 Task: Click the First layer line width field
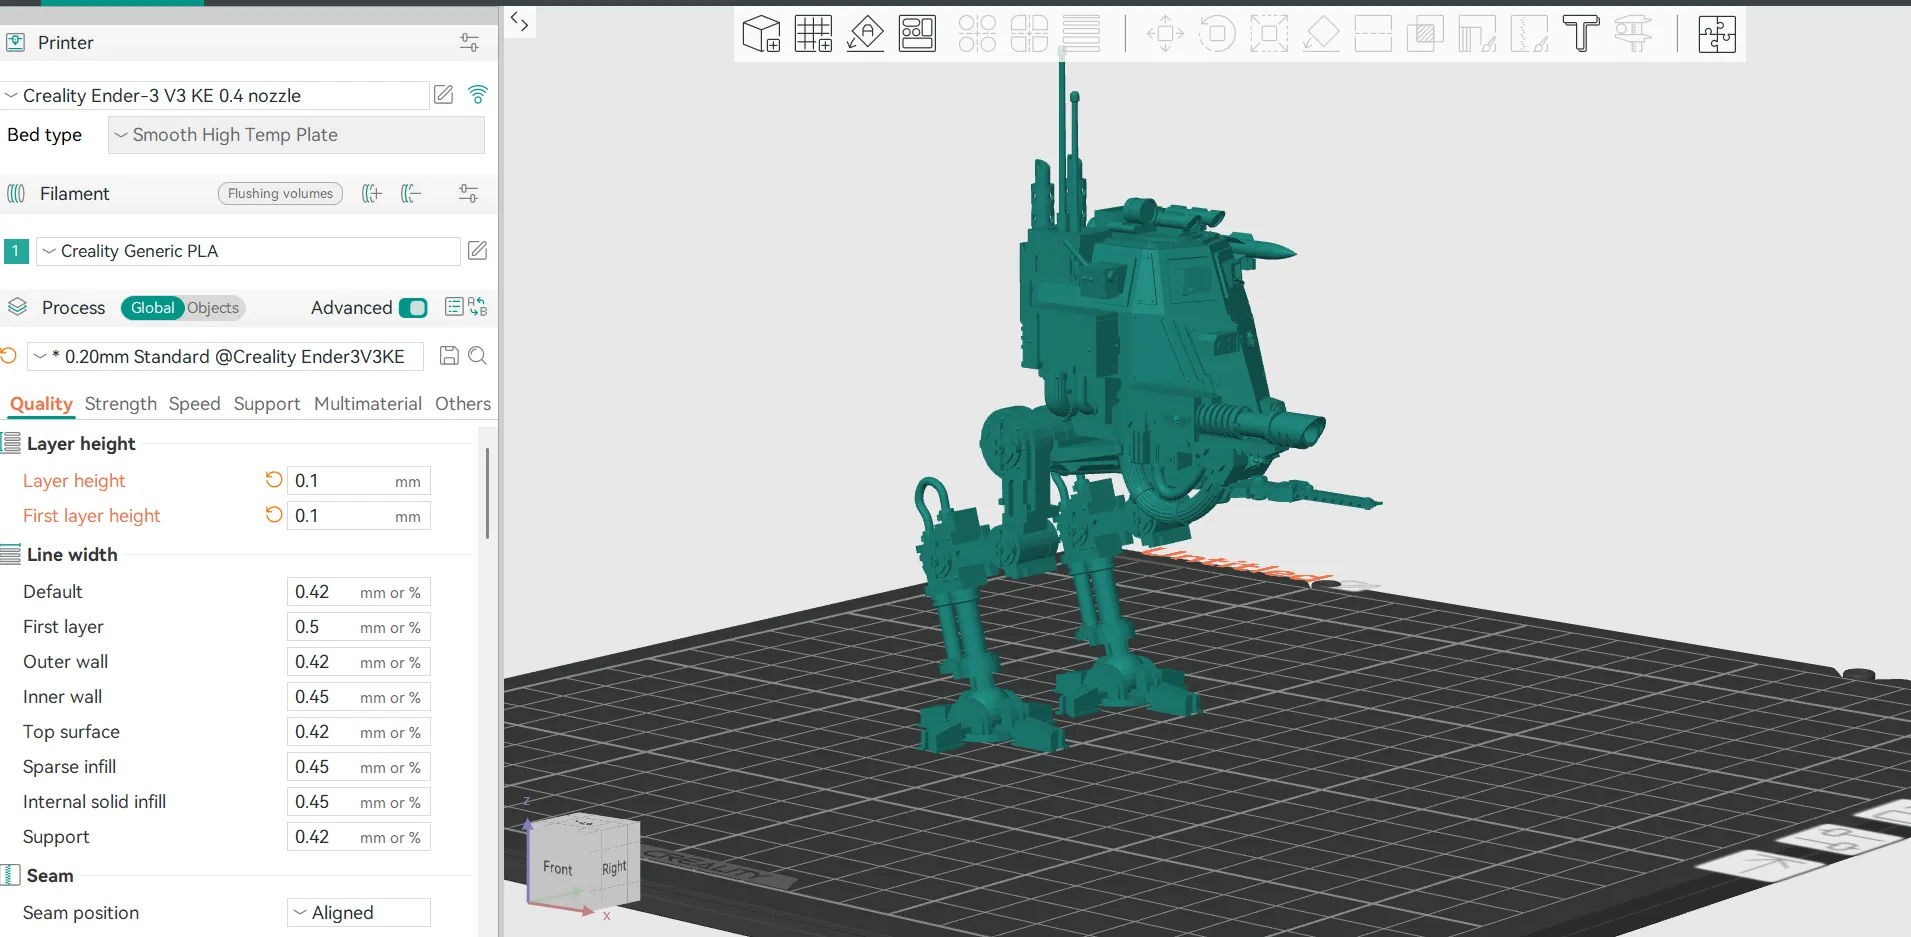(x=359, y=627)
